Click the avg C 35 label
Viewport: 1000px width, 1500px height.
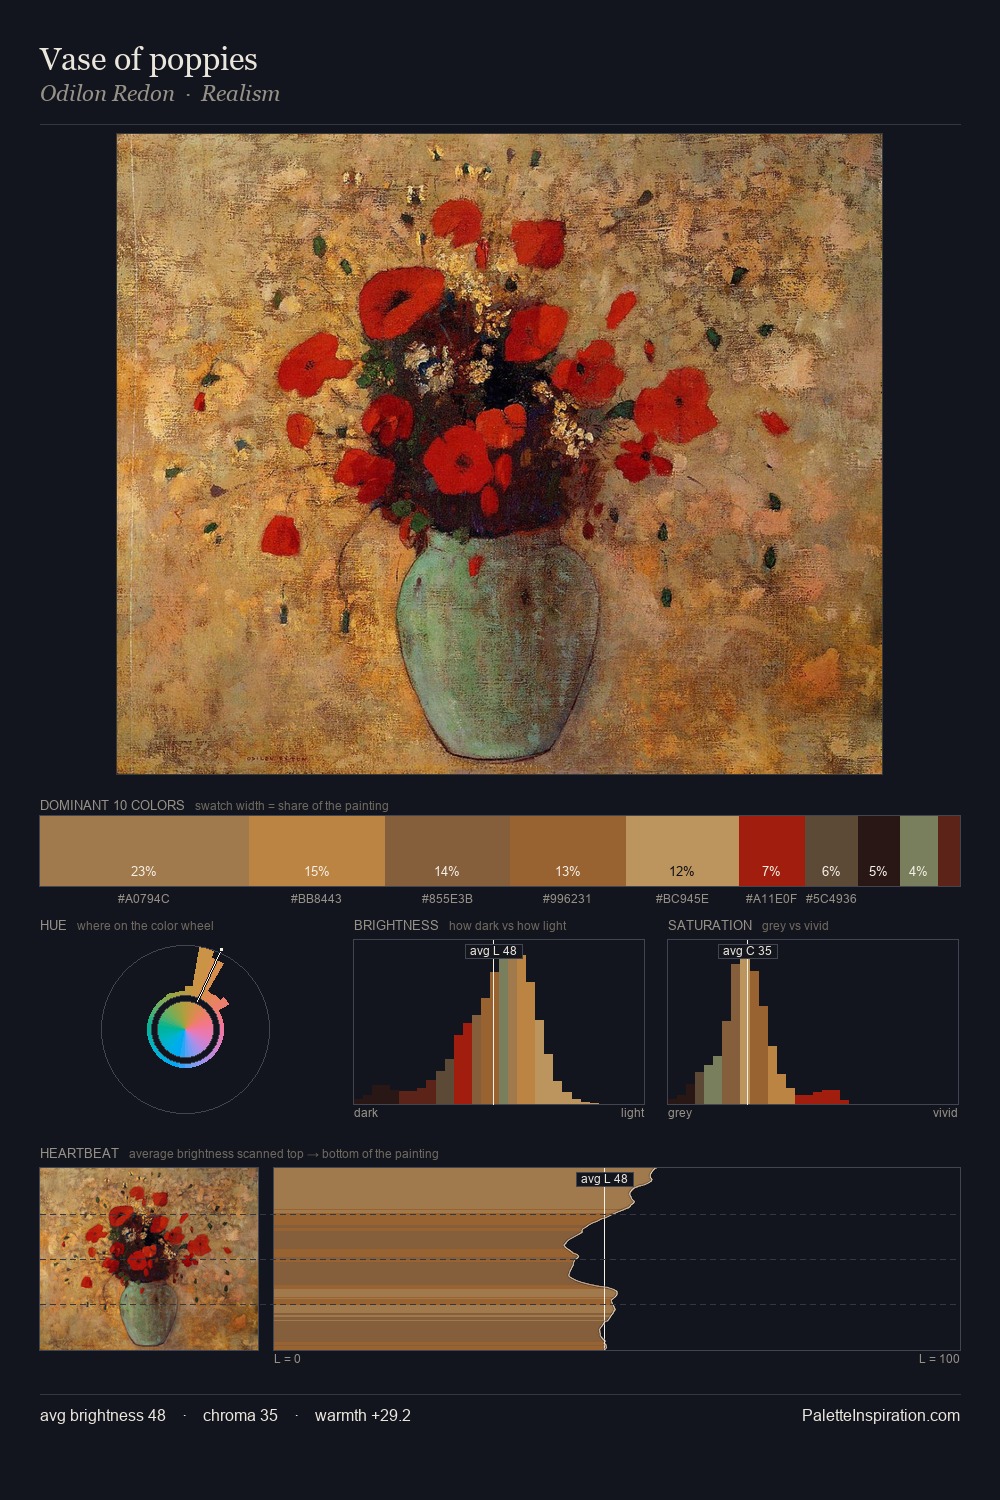[x=747, y=951]
